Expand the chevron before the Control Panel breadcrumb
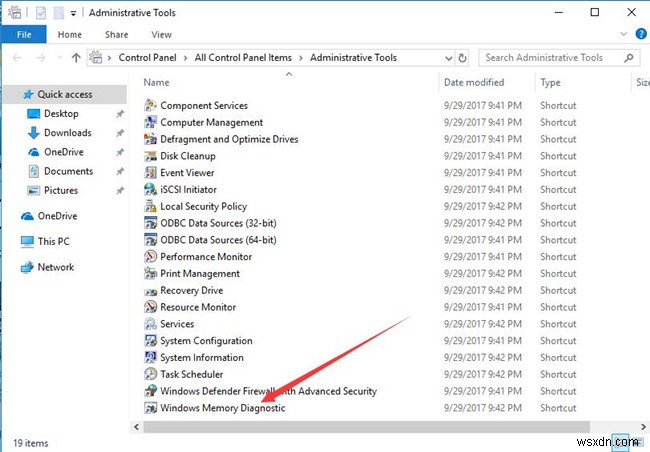The image size is (650, 452). tap(109, 58)
